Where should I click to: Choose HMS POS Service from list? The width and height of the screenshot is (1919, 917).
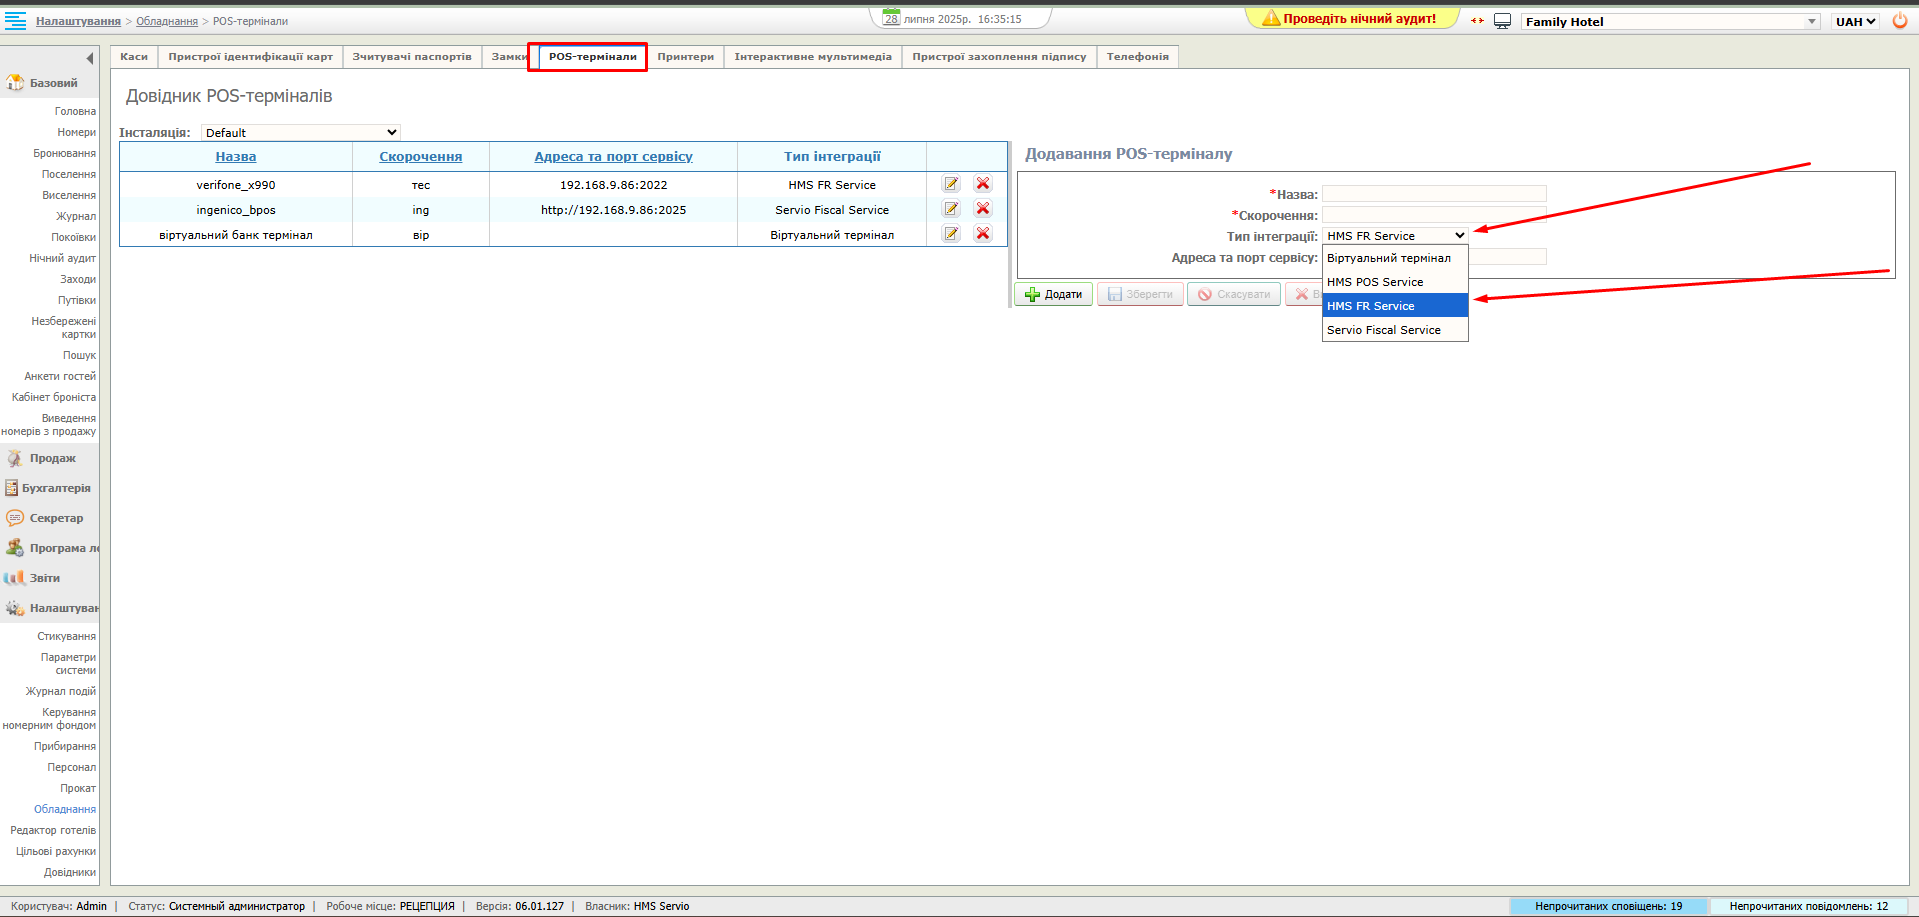pos(1375,282)
